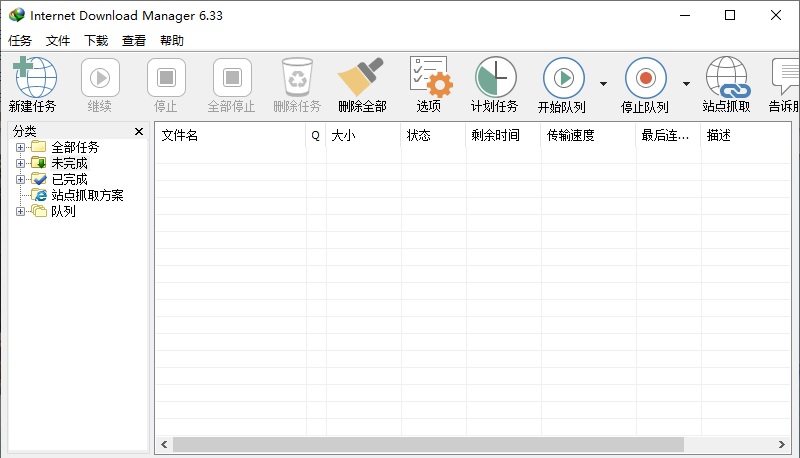Image resolution: width=800 pixels, height=458 pixels.
Task: Open the 文件 menu
Action: coord(58,40)
